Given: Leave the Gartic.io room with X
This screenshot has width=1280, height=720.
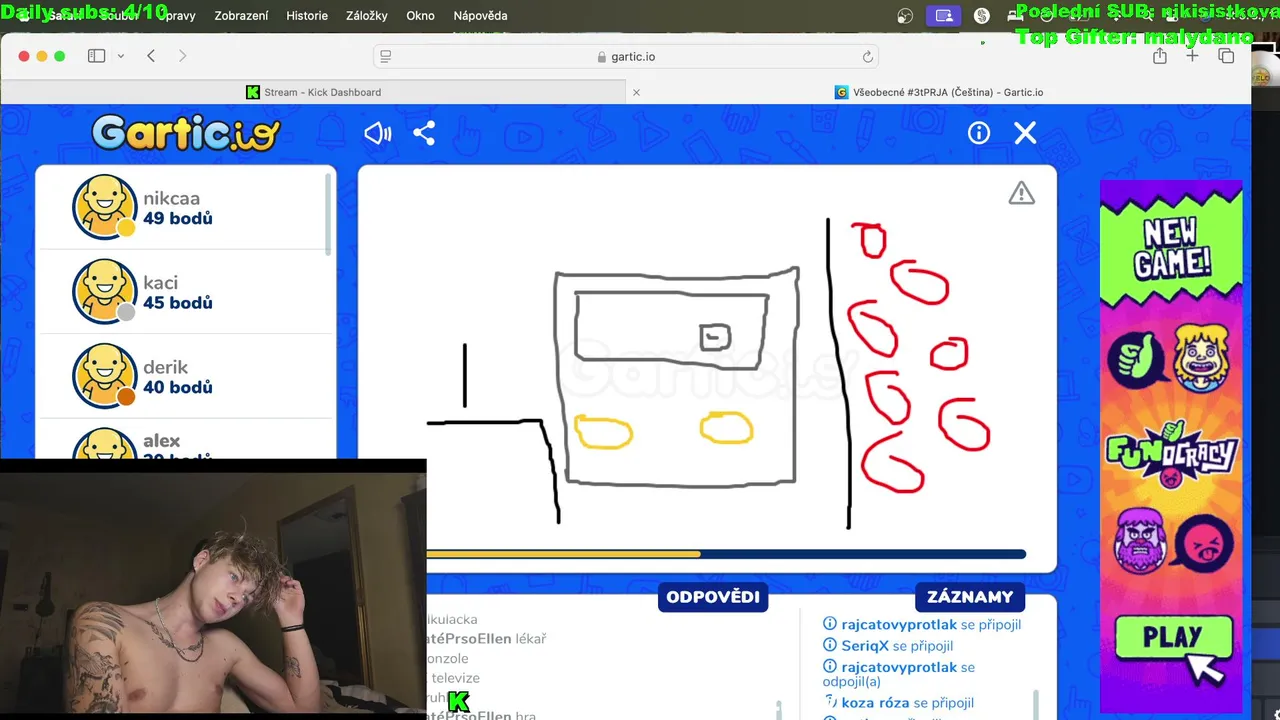Looking at the screenshot, I should click(x=1025, y=133).
